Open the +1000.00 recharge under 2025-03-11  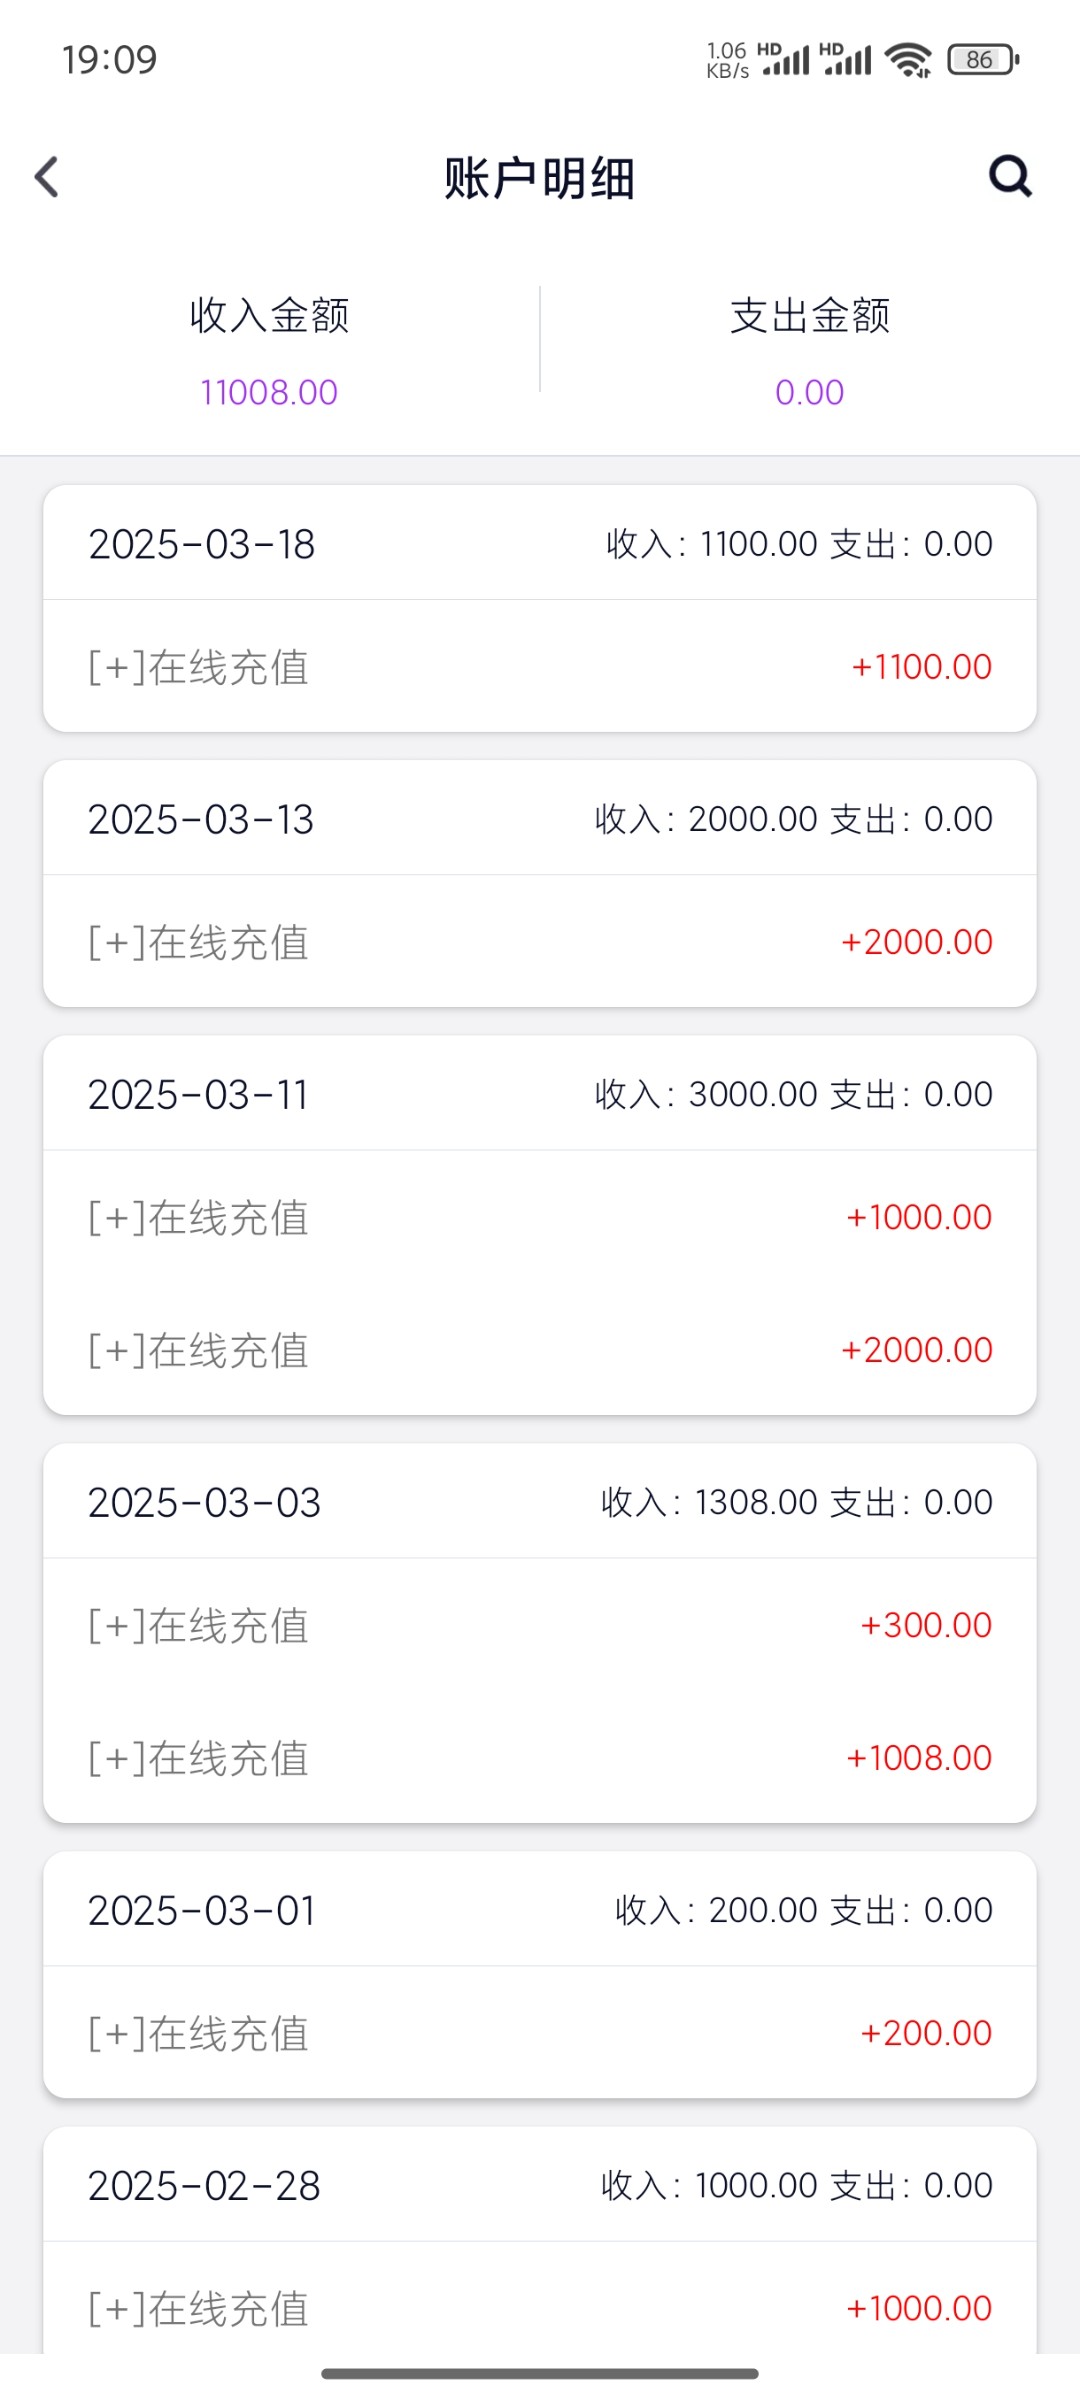click(x=540, y=1217)
